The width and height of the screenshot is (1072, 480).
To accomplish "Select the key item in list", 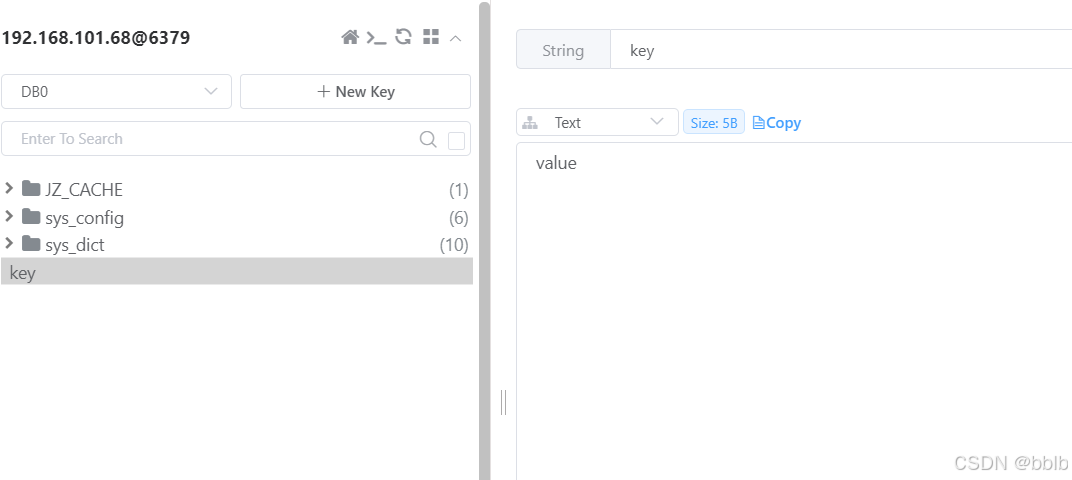I will click(x=236, y=271).
